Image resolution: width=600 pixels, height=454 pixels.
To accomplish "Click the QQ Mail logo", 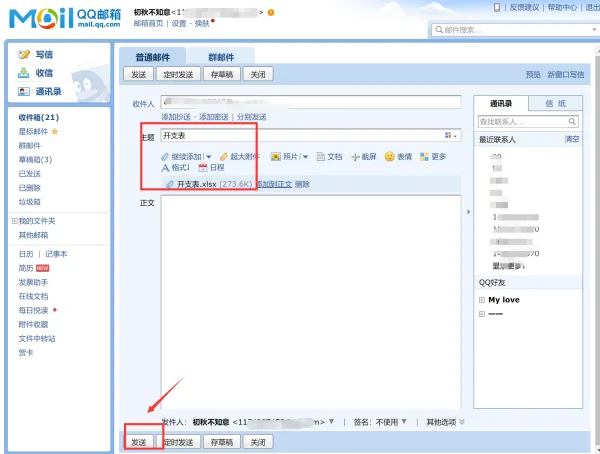I will coord(65,18).
